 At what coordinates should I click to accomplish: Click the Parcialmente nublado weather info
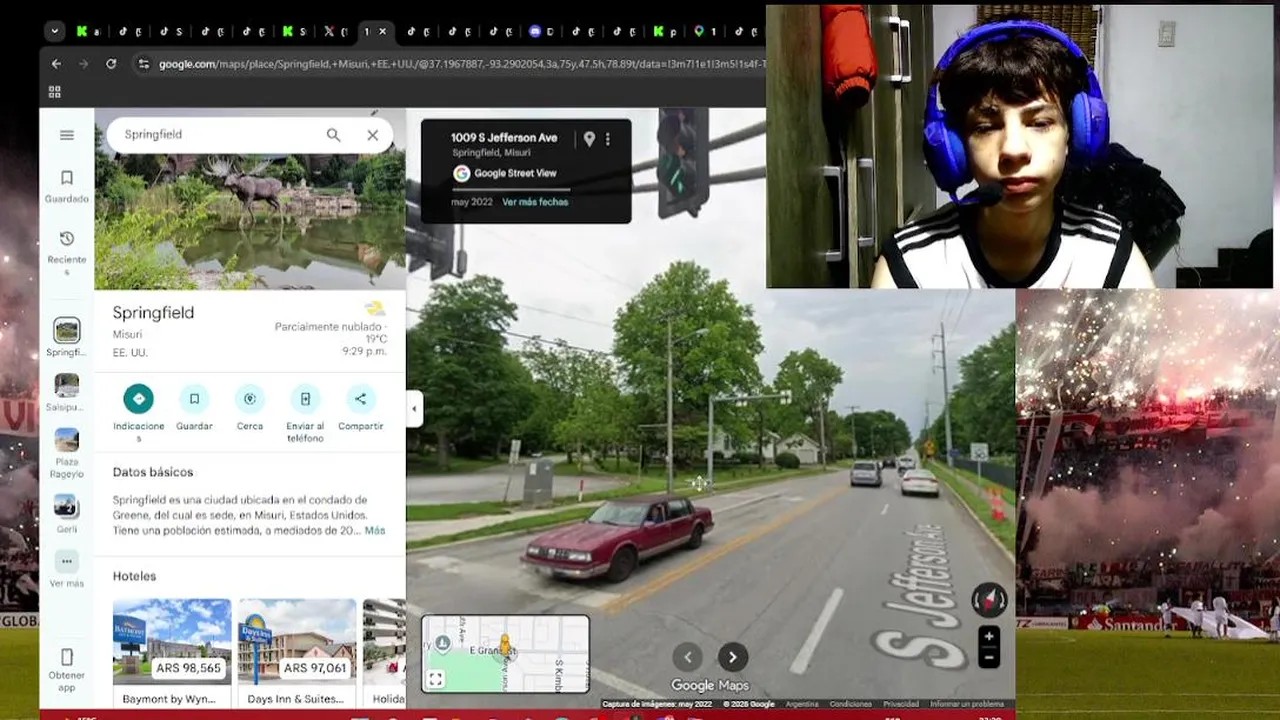[329, 327]
